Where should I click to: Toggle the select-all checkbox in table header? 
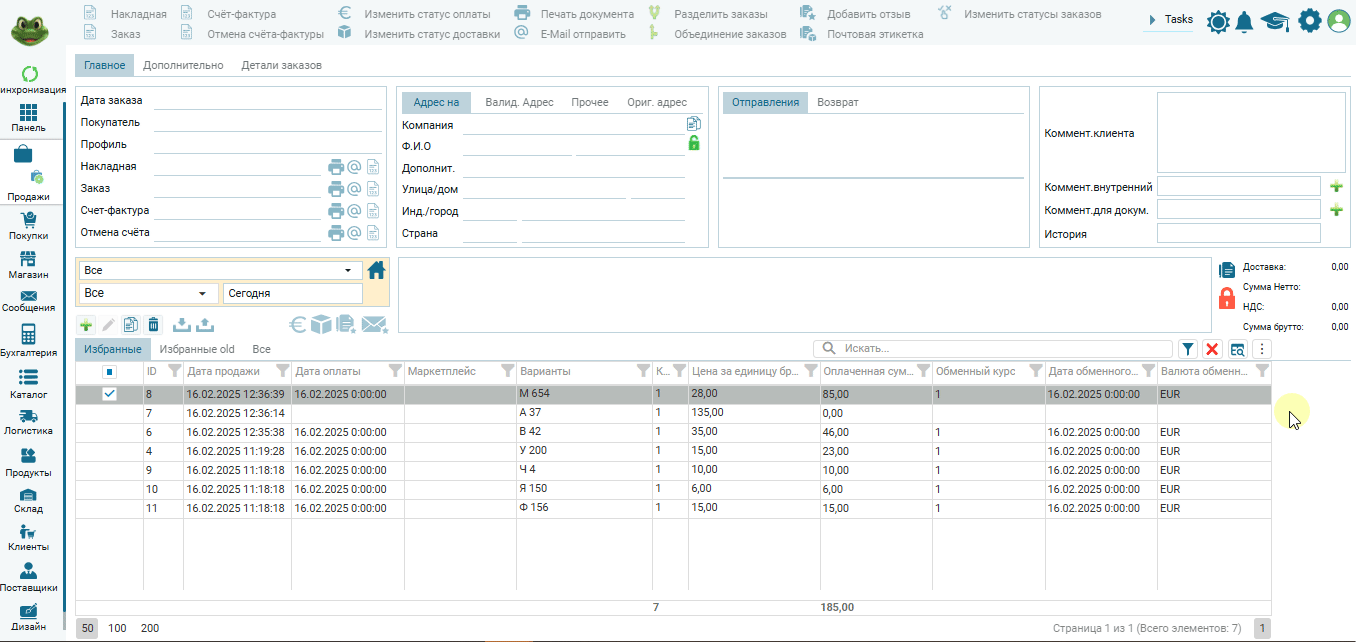110,372
